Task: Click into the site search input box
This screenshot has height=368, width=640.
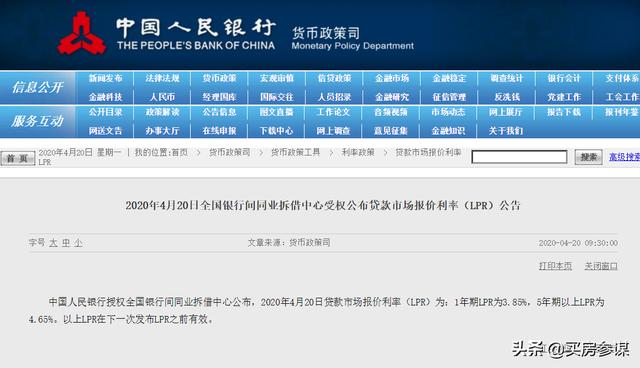Action: 519,157
